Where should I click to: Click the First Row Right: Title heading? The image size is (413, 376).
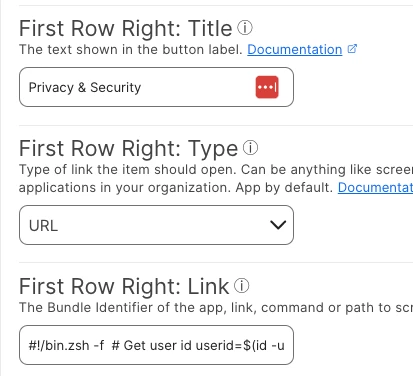(126, 28)
